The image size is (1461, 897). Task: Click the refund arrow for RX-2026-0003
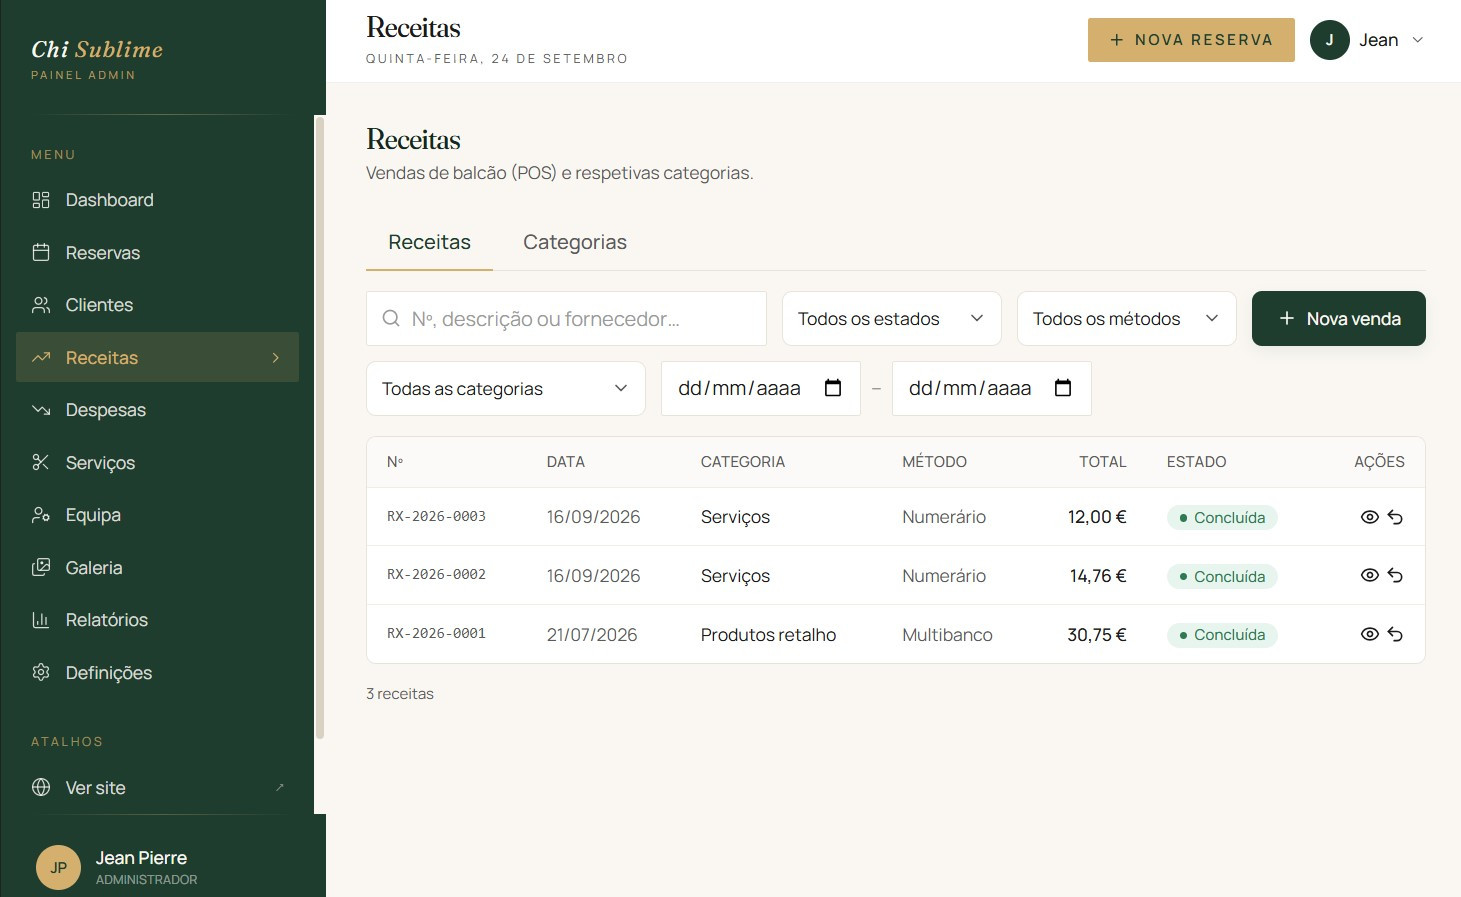click(x=1395, y=517)
